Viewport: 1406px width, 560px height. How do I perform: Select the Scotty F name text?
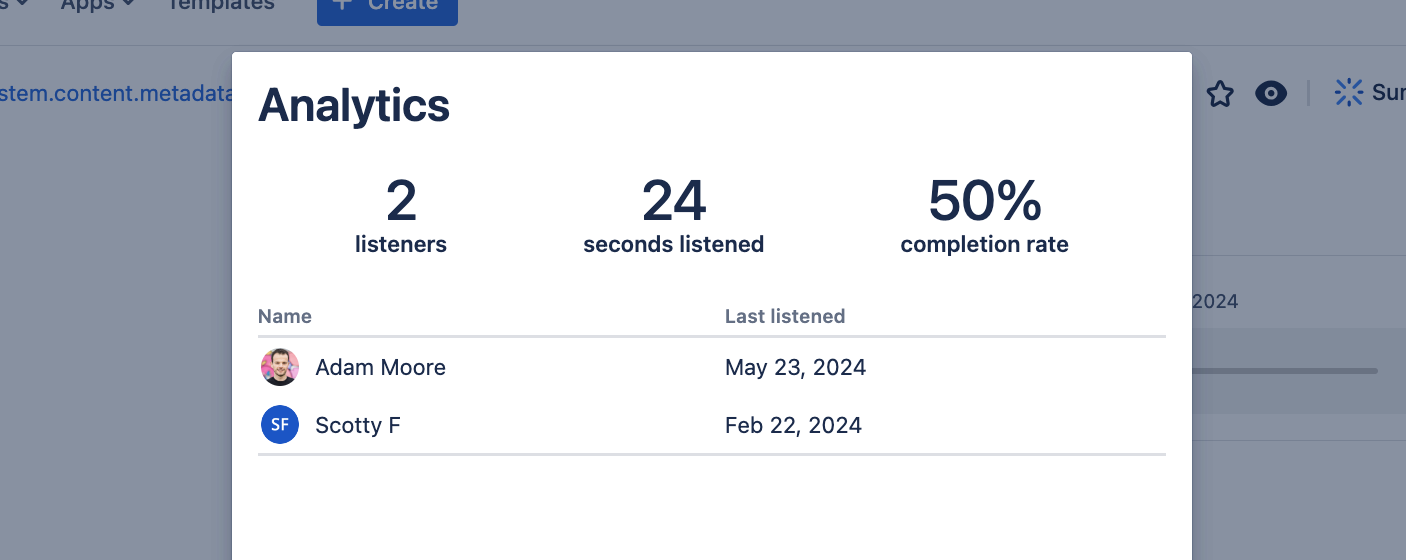358,425
